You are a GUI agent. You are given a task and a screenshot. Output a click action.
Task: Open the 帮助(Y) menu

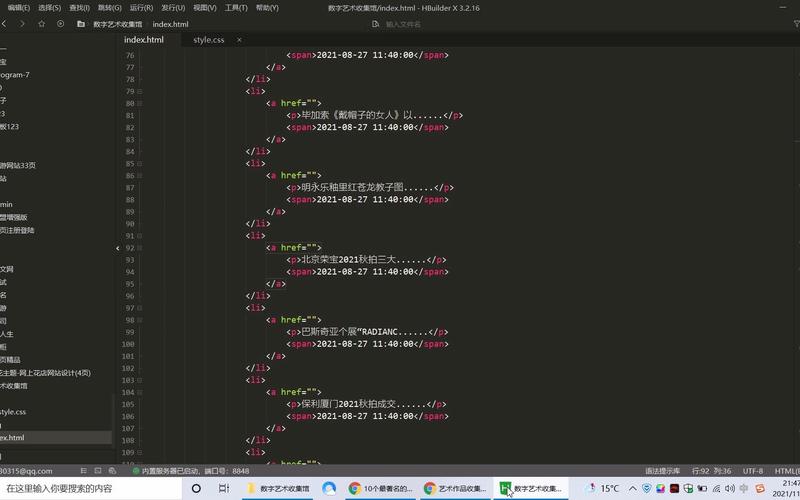tap(267, 8)
